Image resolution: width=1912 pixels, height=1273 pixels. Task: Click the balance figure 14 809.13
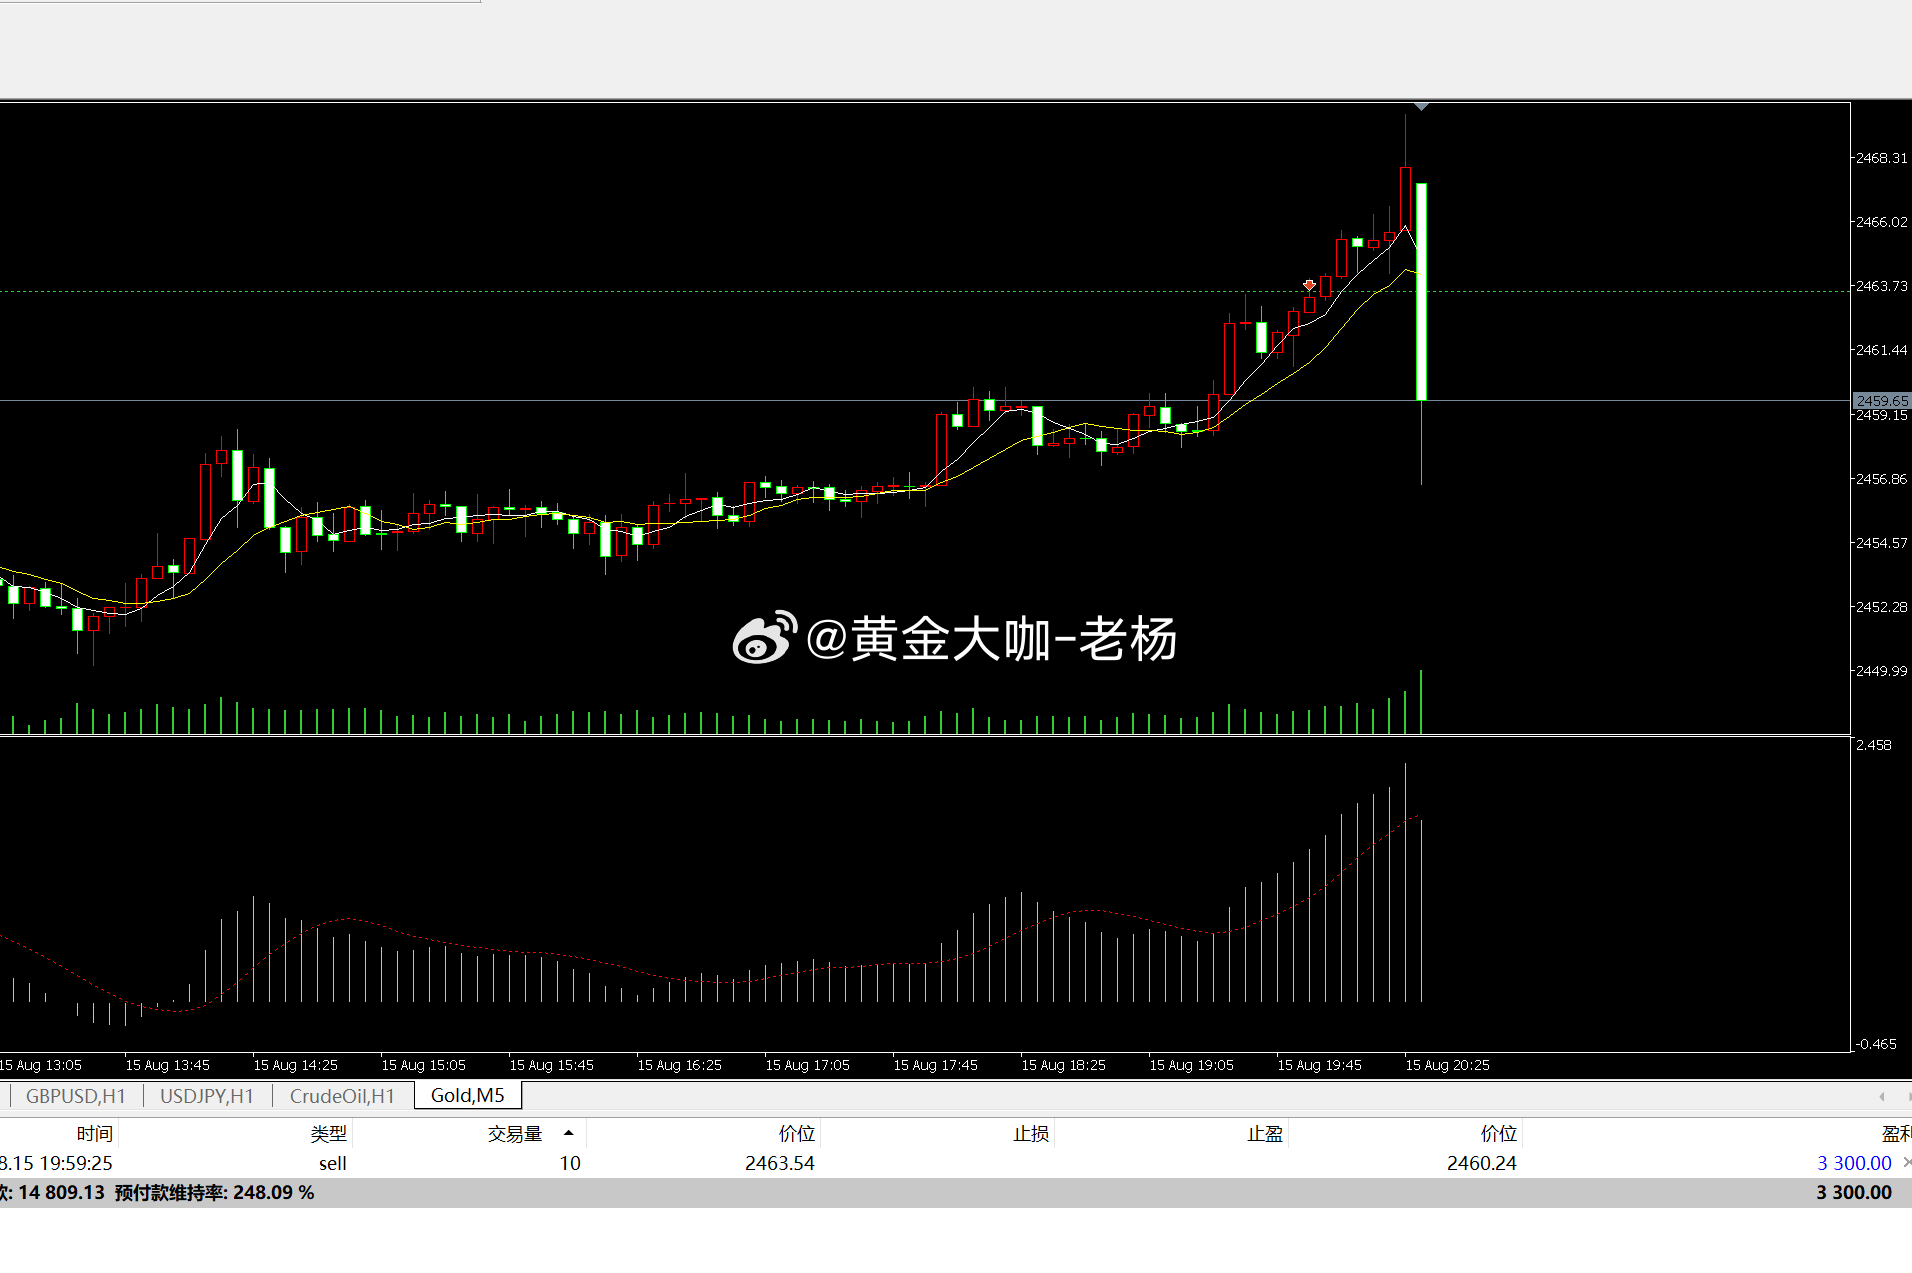(x=61, y=1192)
